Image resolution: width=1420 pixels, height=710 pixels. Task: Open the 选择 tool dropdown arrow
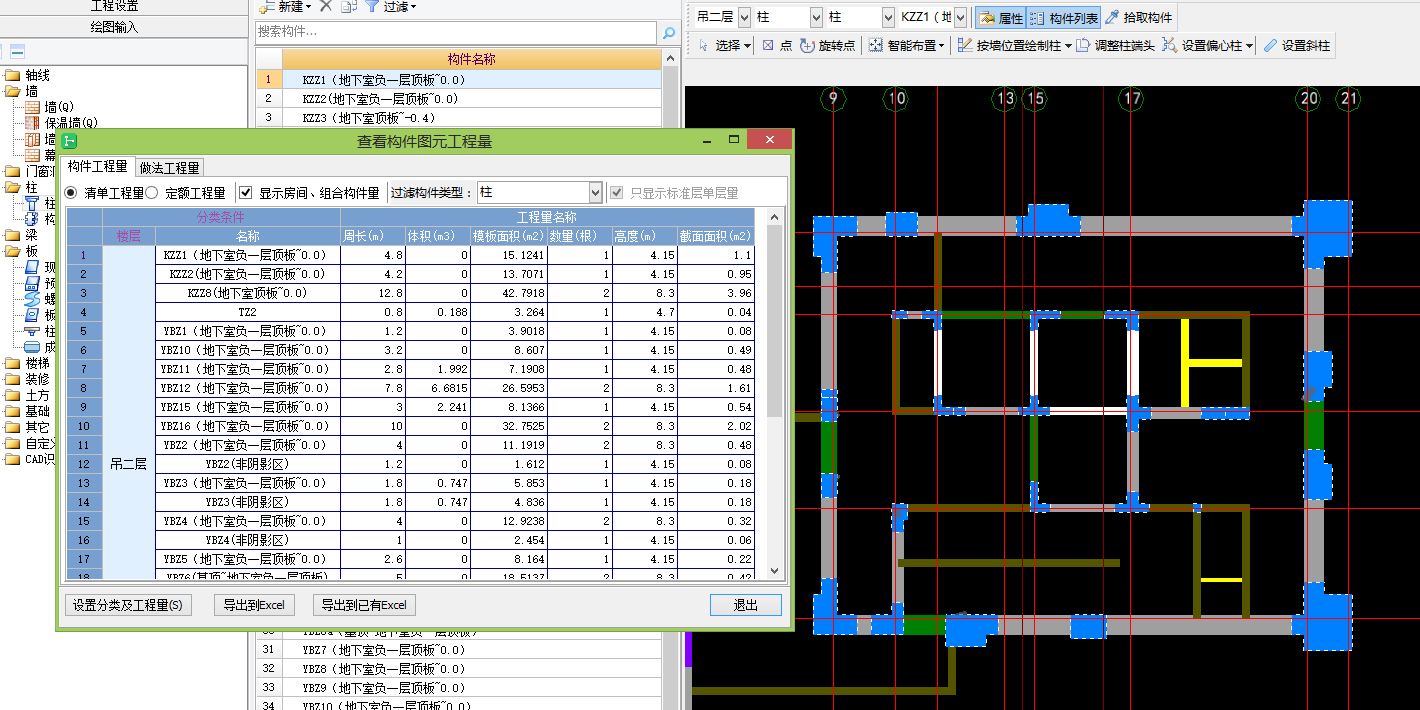pyautogui.click(x=748, y=46)
